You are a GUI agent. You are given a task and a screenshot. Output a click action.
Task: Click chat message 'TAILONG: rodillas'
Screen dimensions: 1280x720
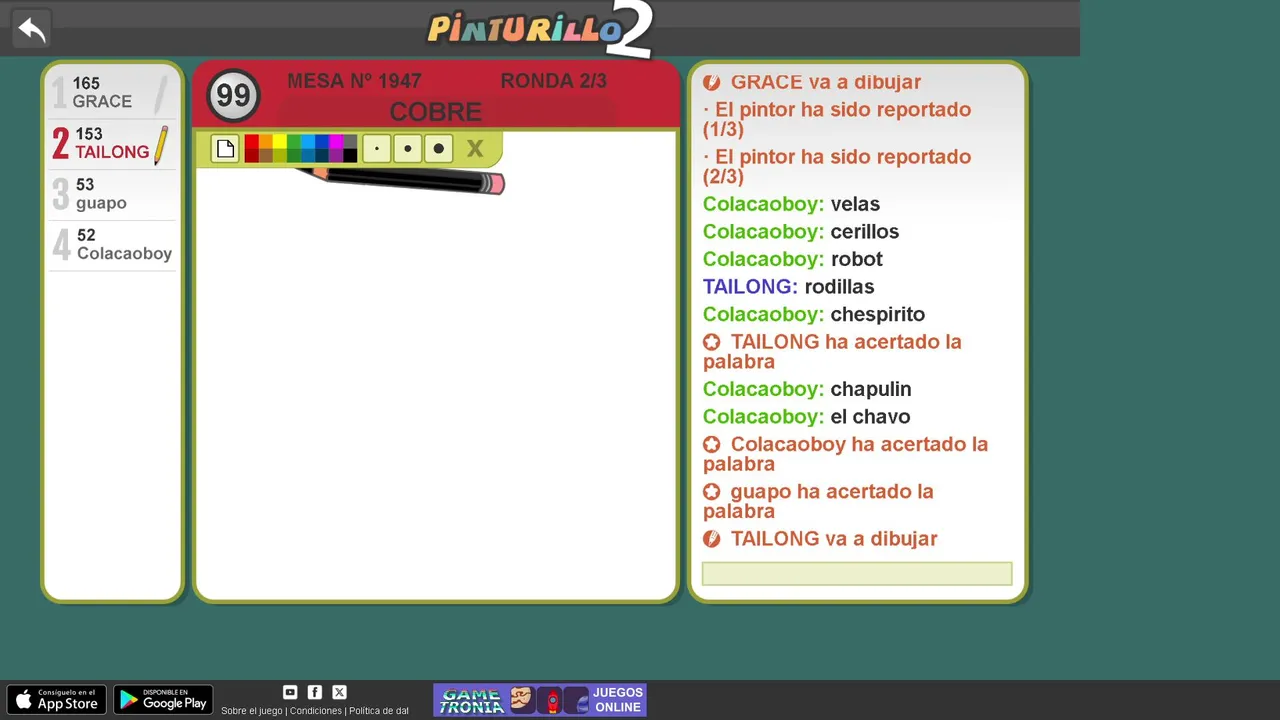pos(789,286)
